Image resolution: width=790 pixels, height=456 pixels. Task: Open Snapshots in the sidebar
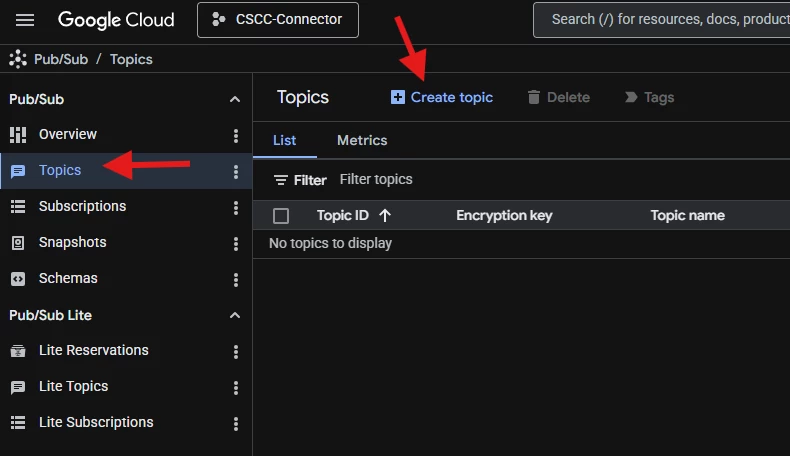(x=73, y=242)
